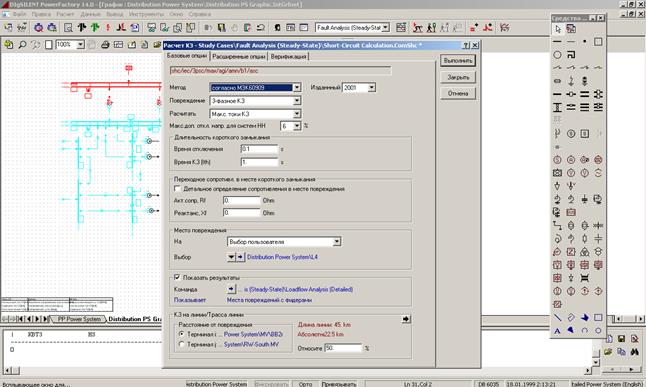Click the floppy disk save icon in output toolbar

point(621,339)
